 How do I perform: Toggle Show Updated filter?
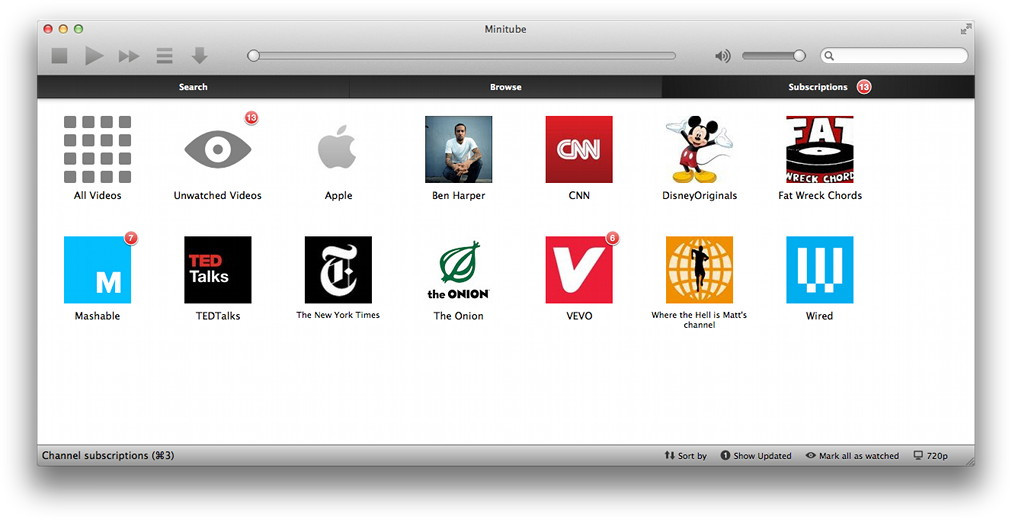pyautogui.click(x=756, y=455)
